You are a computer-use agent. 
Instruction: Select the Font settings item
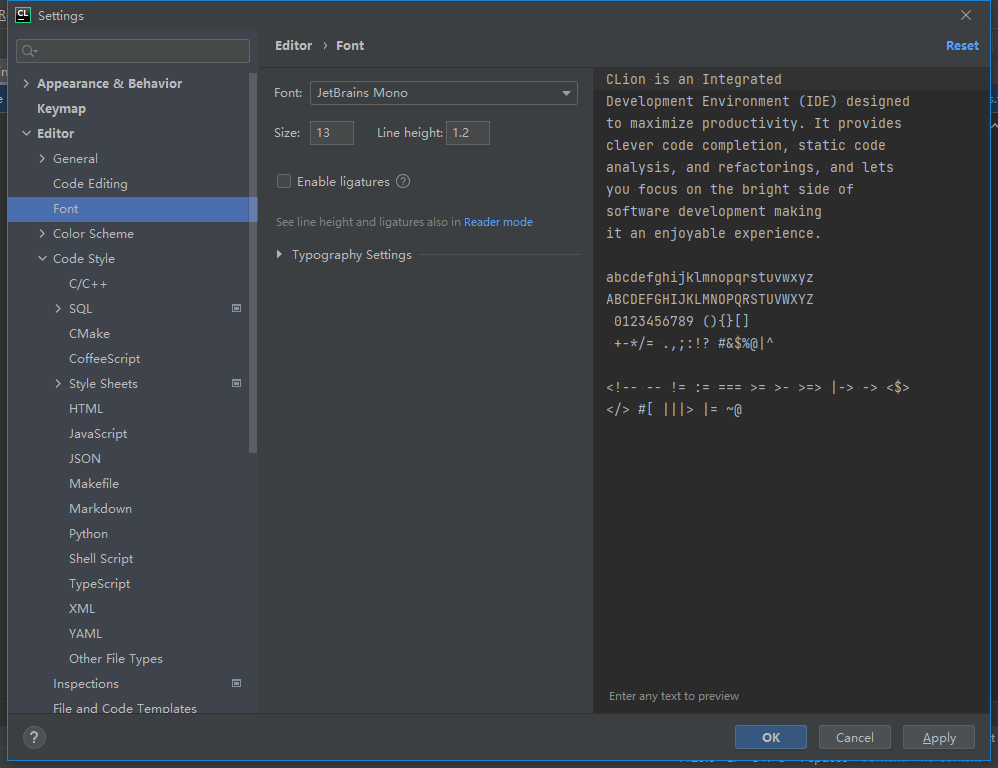[x=132, y=209]
